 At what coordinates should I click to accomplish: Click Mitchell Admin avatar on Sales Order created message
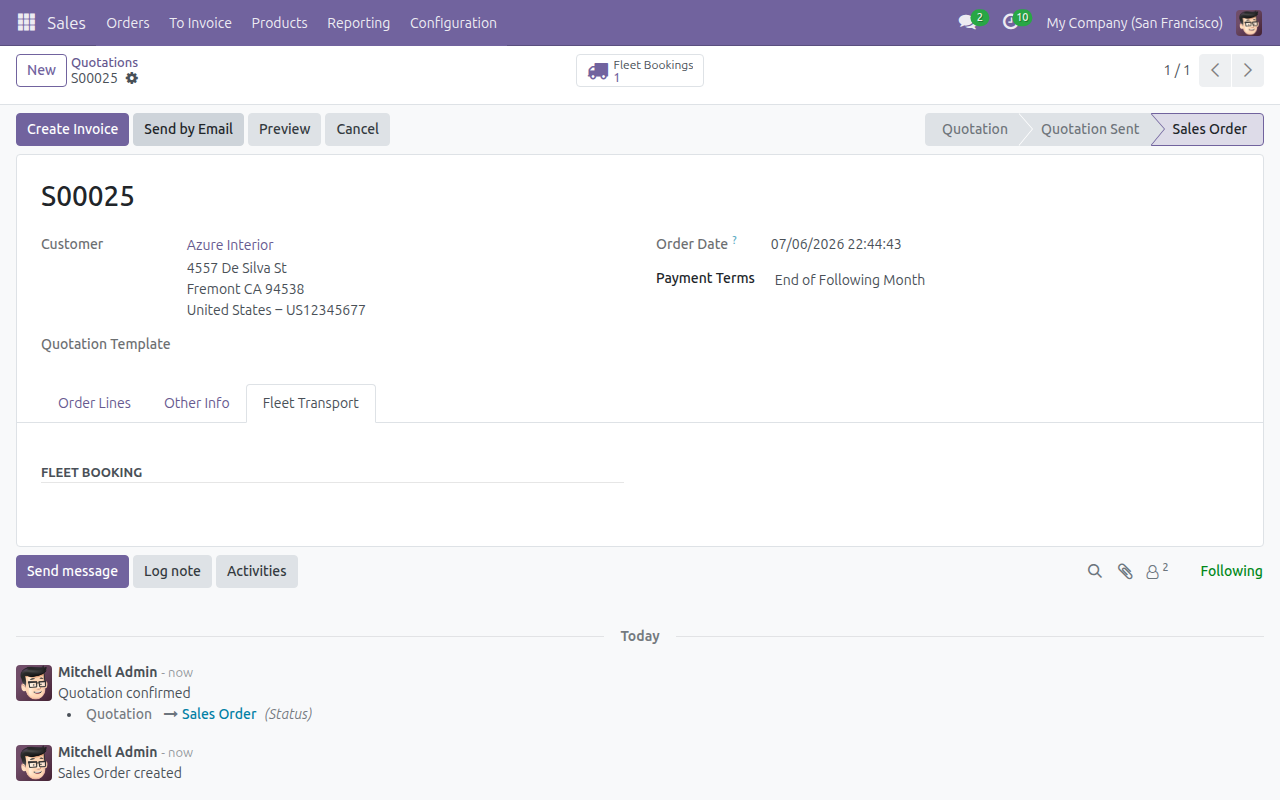(34, 763)
